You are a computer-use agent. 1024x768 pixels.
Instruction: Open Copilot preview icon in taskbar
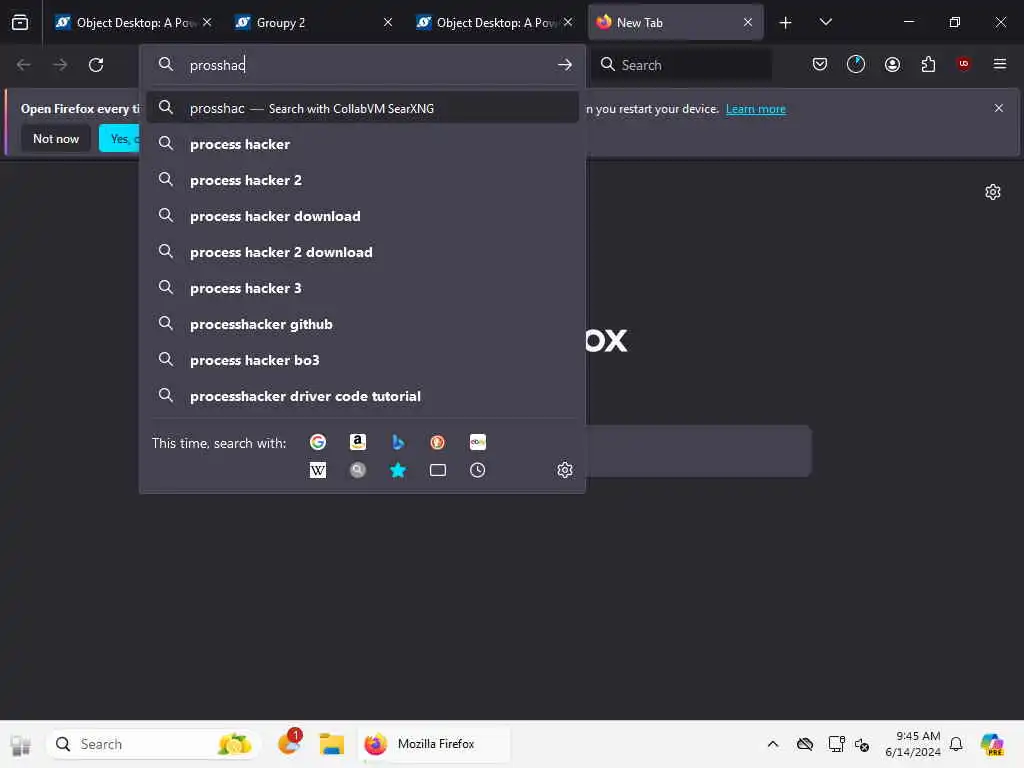tap(992, 744)
